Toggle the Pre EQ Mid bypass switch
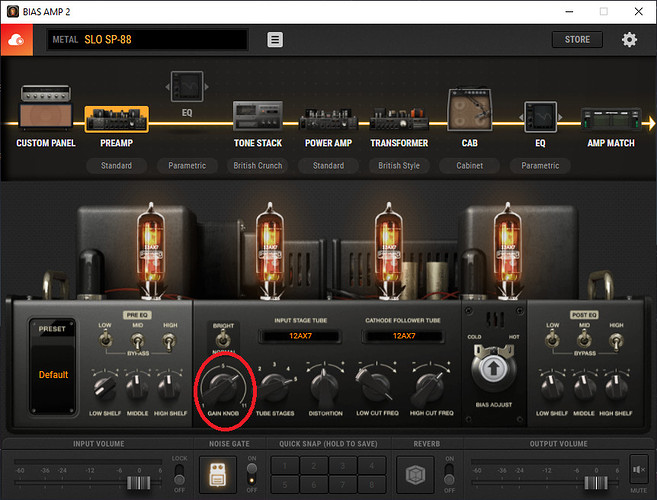657x500 pixels. pyautogui.click(x=137, y=340)
